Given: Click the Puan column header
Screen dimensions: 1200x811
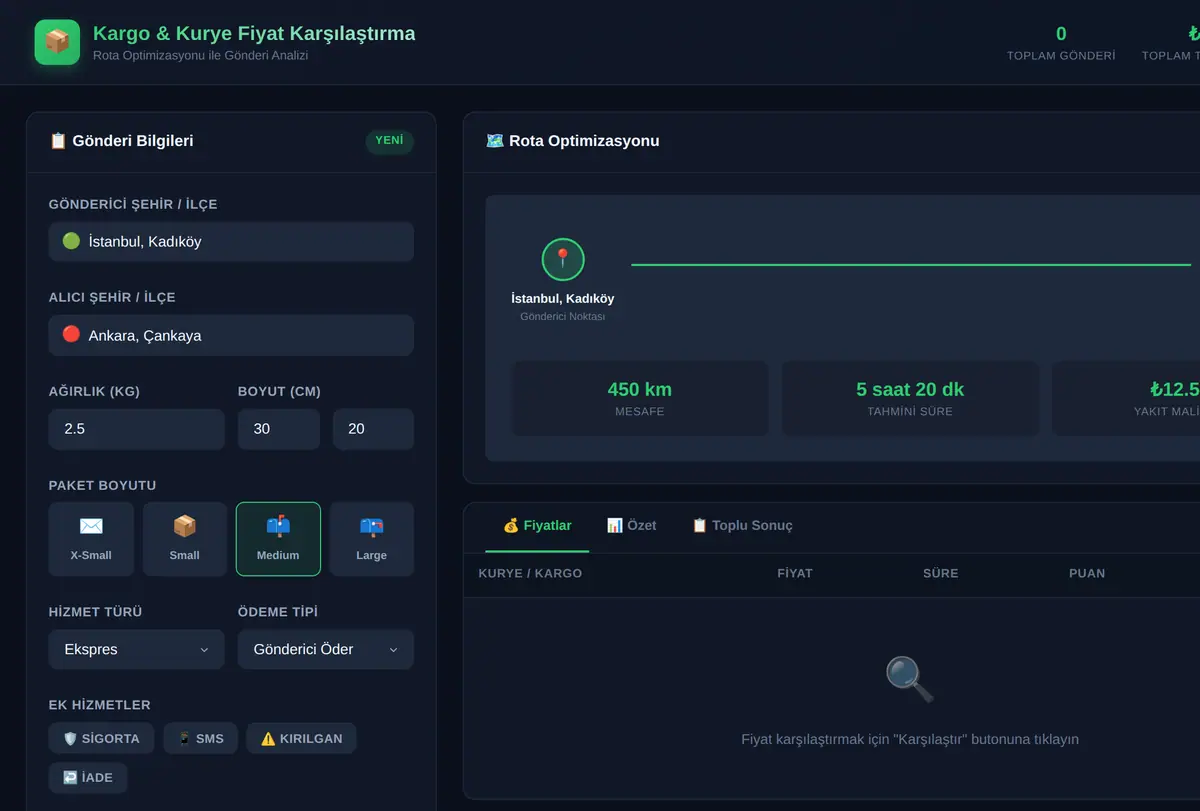Looking at the screenshot, I should 1087,574.
